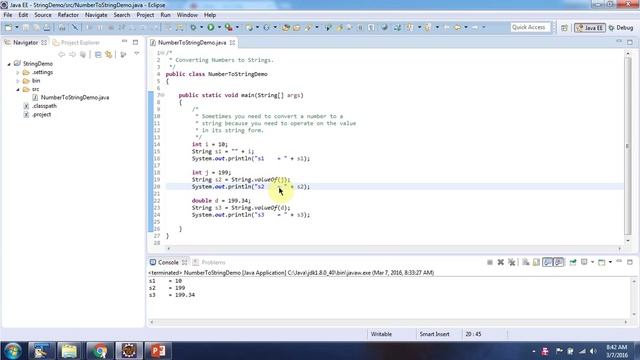Click Open Perspective icon
640x360 pixels.
[564, 28]
